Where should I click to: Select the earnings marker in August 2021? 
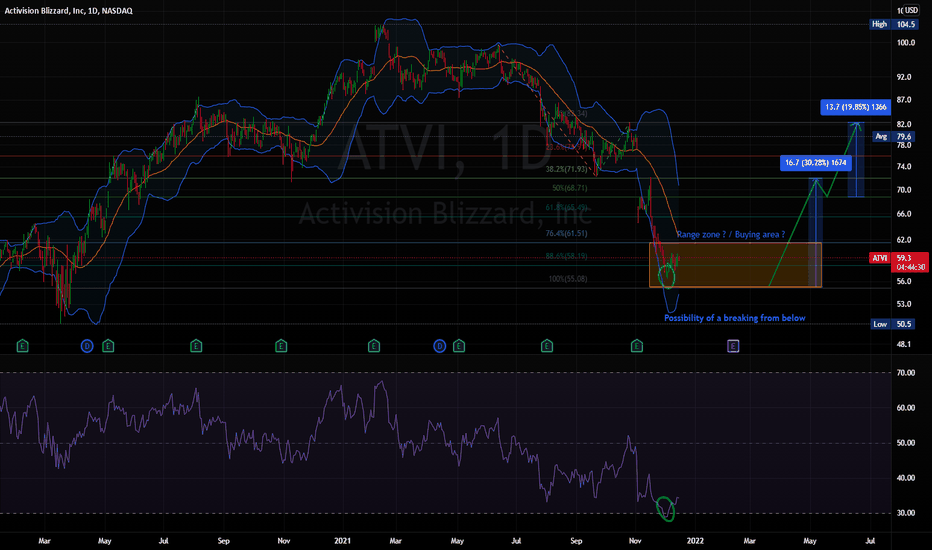click(547, 345)
